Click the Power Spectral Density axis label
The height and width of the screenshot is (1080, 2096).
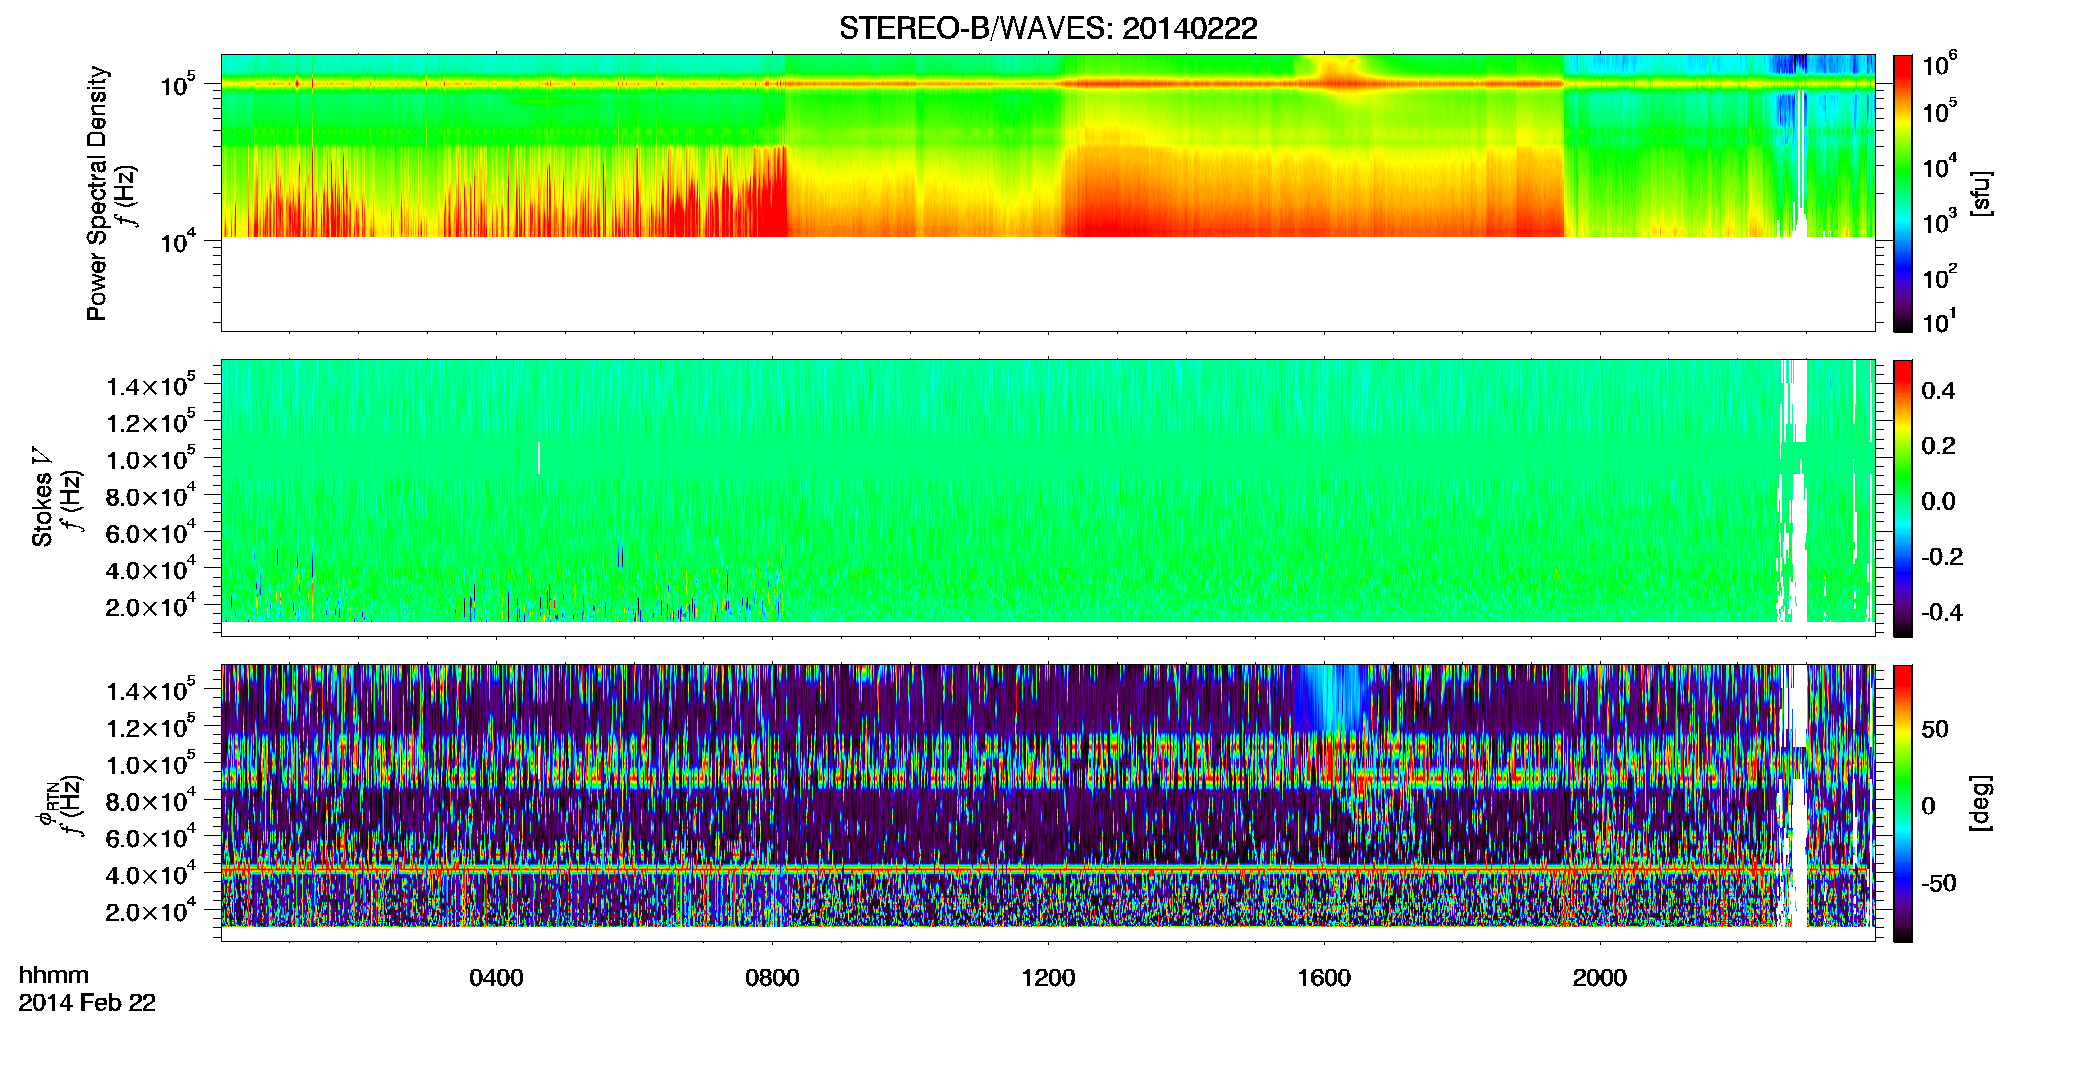pyautogui.click(x=97, y=193)
